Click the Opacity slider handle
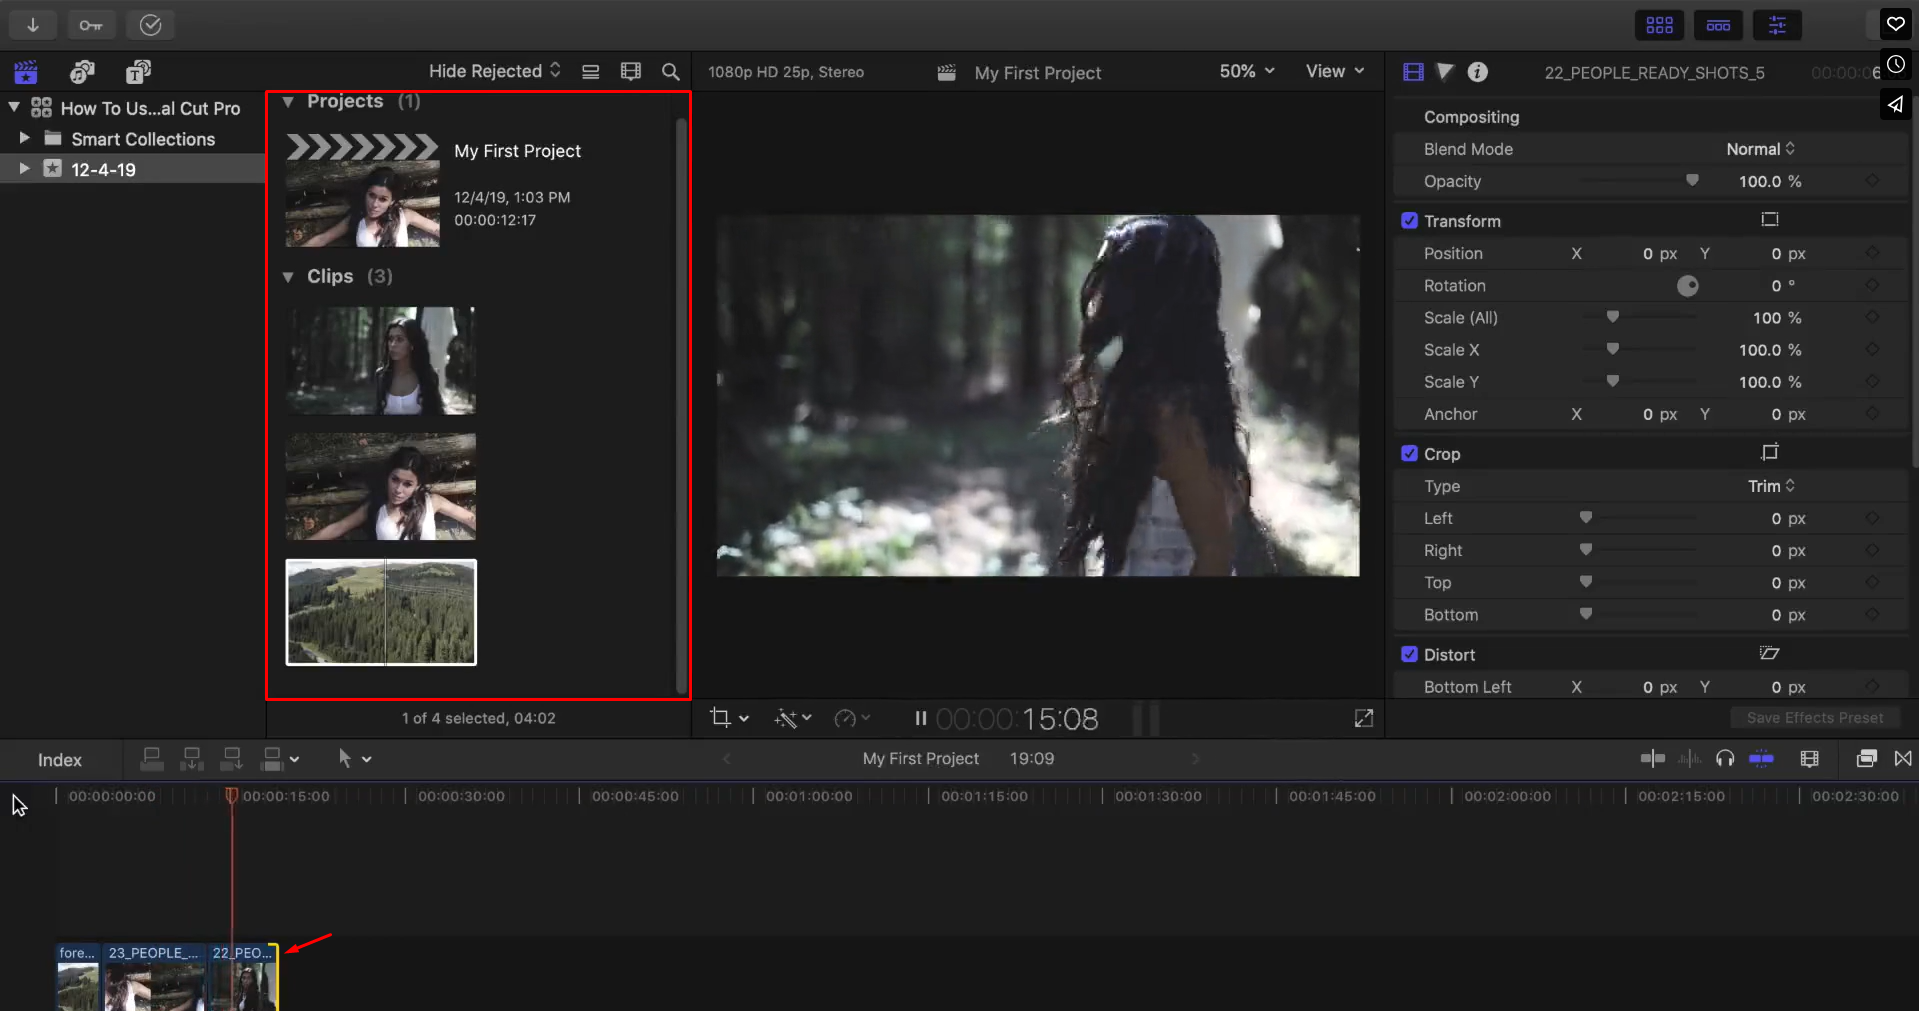Screen dimensions: 1919x1011 [1692, 181]
